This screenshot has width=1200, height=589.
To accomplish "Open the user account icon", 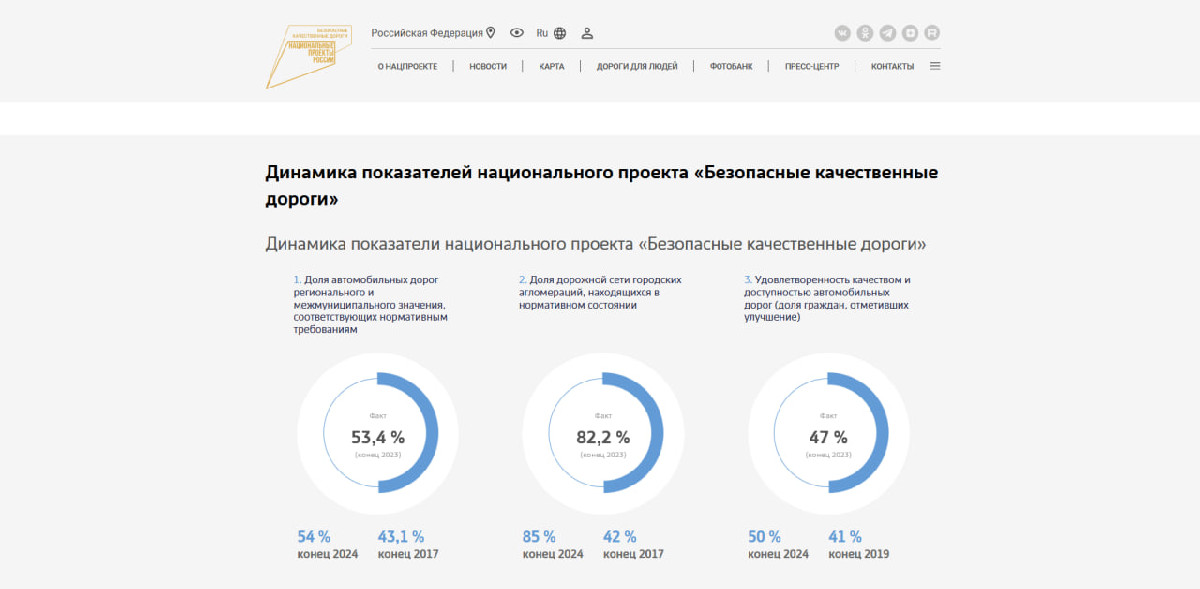I will point(587,33).
